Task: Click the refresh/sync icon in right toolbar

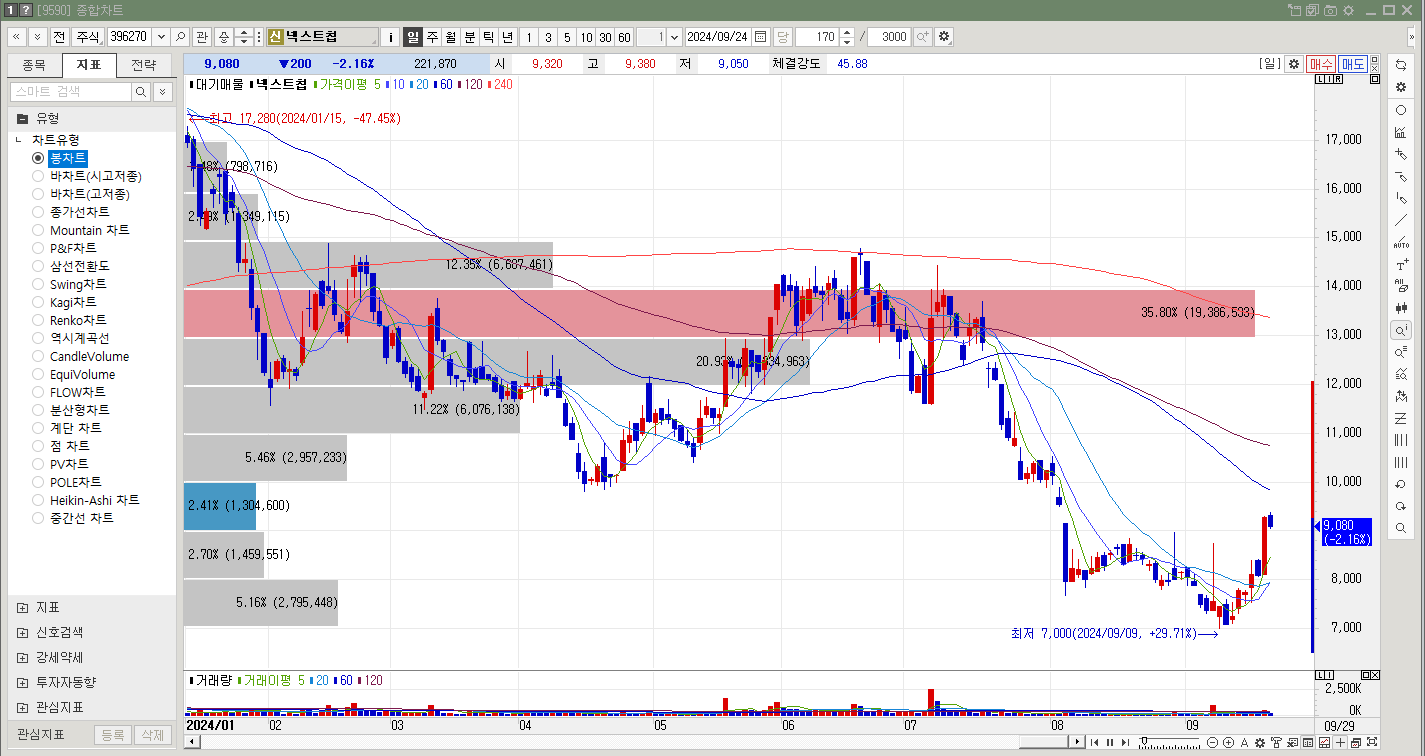Action: pos(1401,65)
